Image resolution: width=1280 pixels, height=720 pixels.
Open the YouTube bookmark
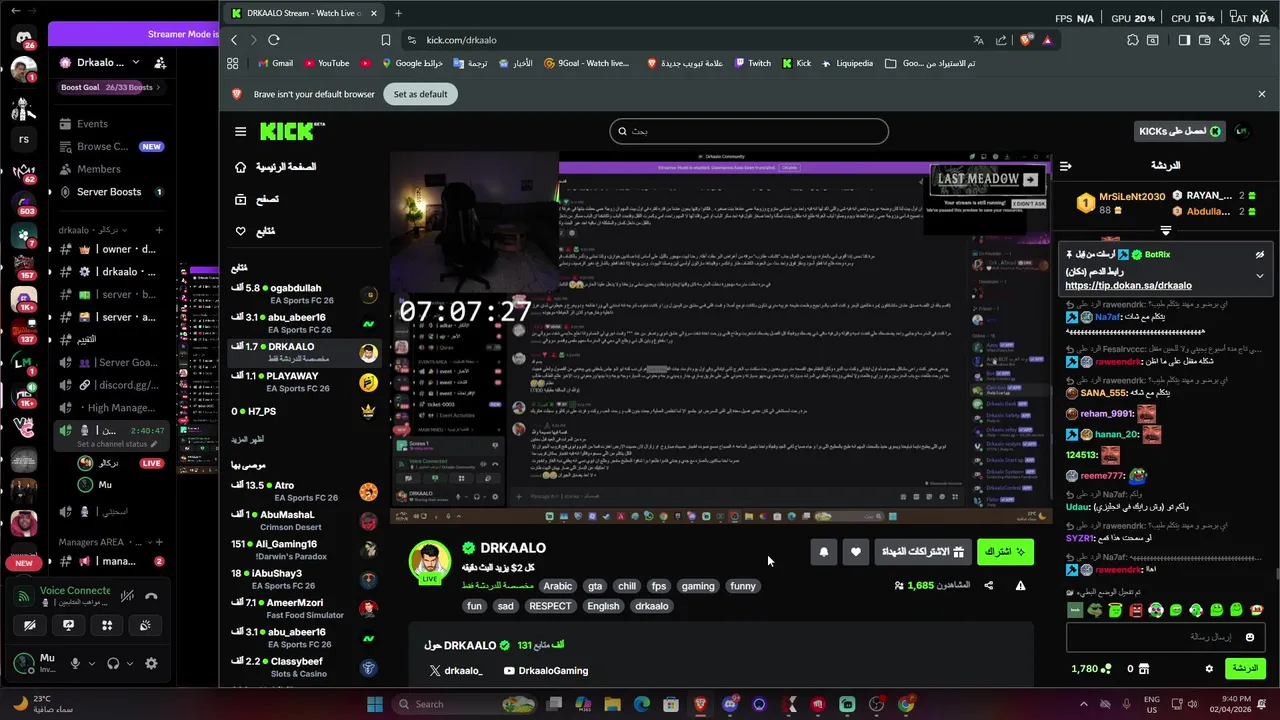coord(326,63)
